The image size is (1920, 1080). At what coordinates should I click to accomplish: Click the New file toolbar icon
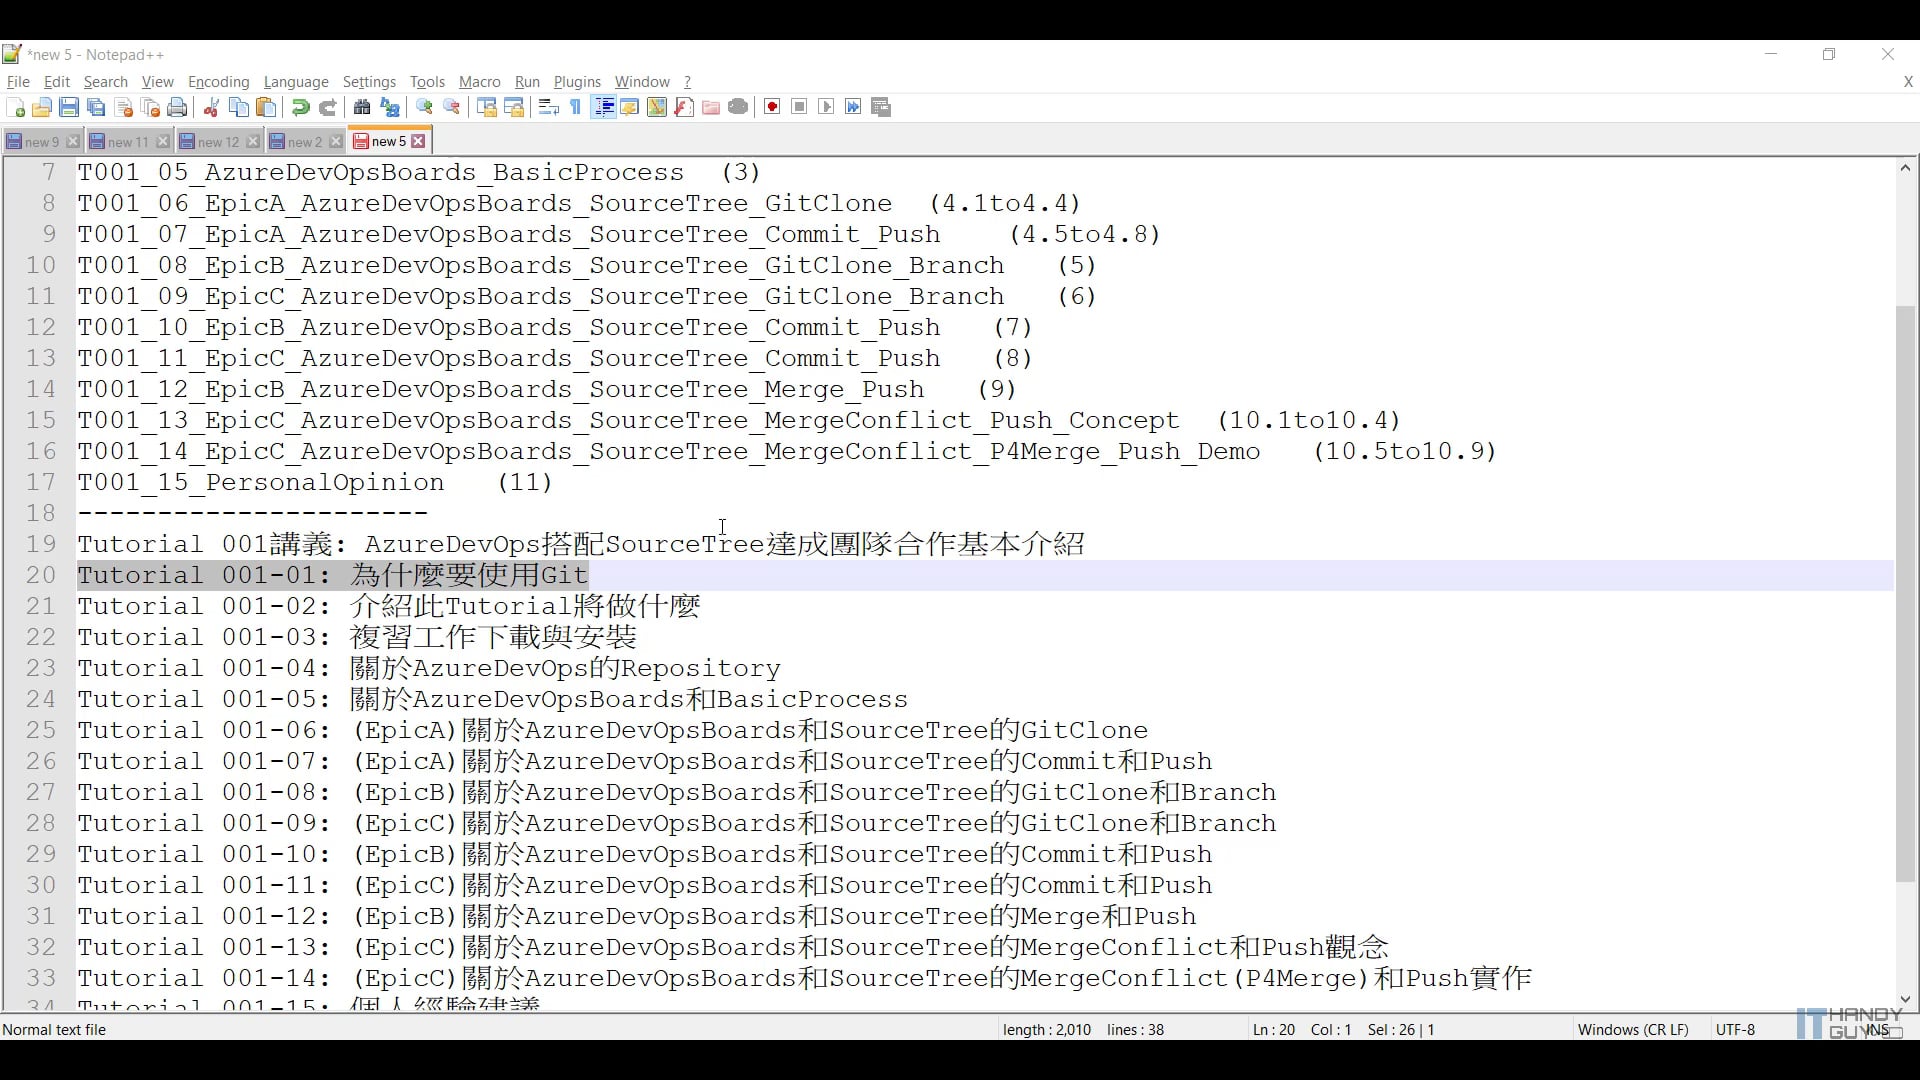click(x=15, y=108)
